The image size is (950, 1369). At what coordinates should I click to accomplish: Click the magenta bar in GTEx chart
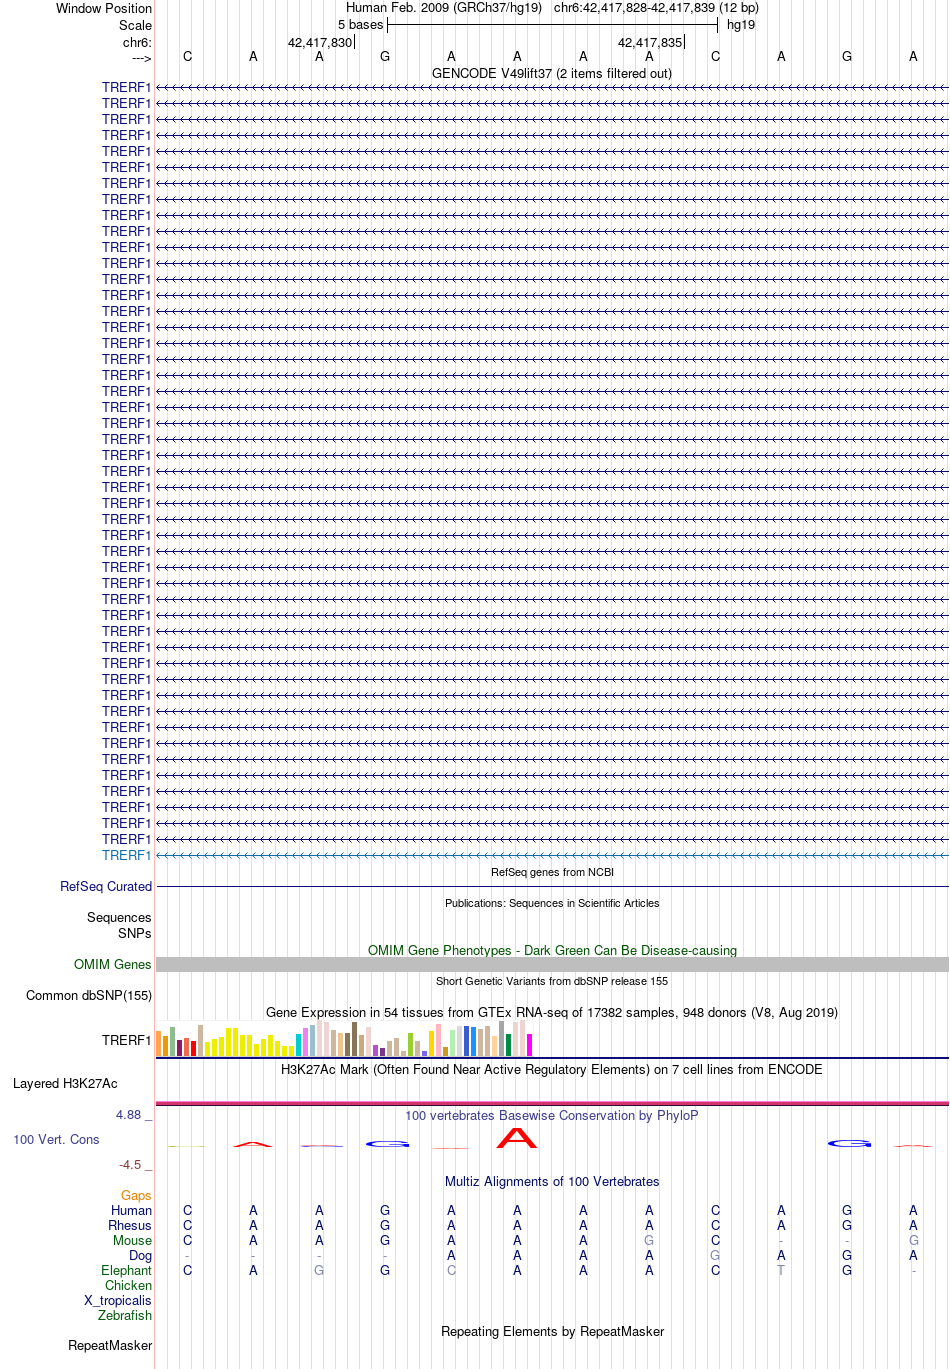[x=529, y=1045]
